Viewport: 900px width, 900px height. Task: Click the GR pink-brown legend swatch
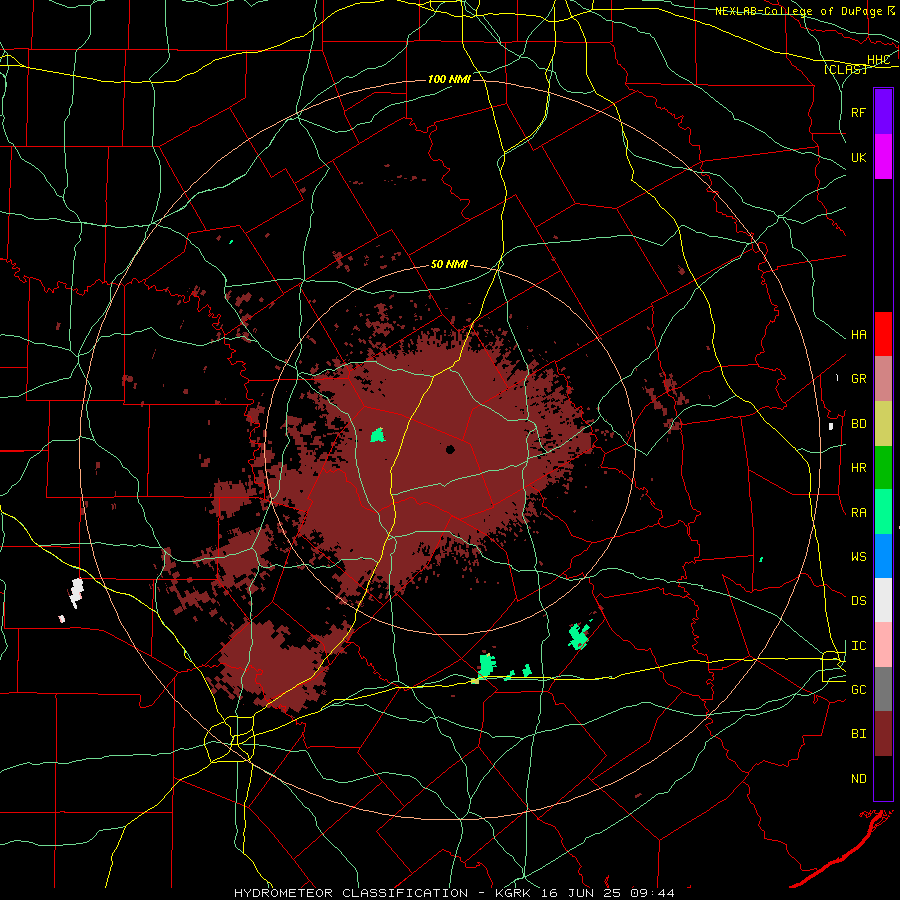[883, 379]
